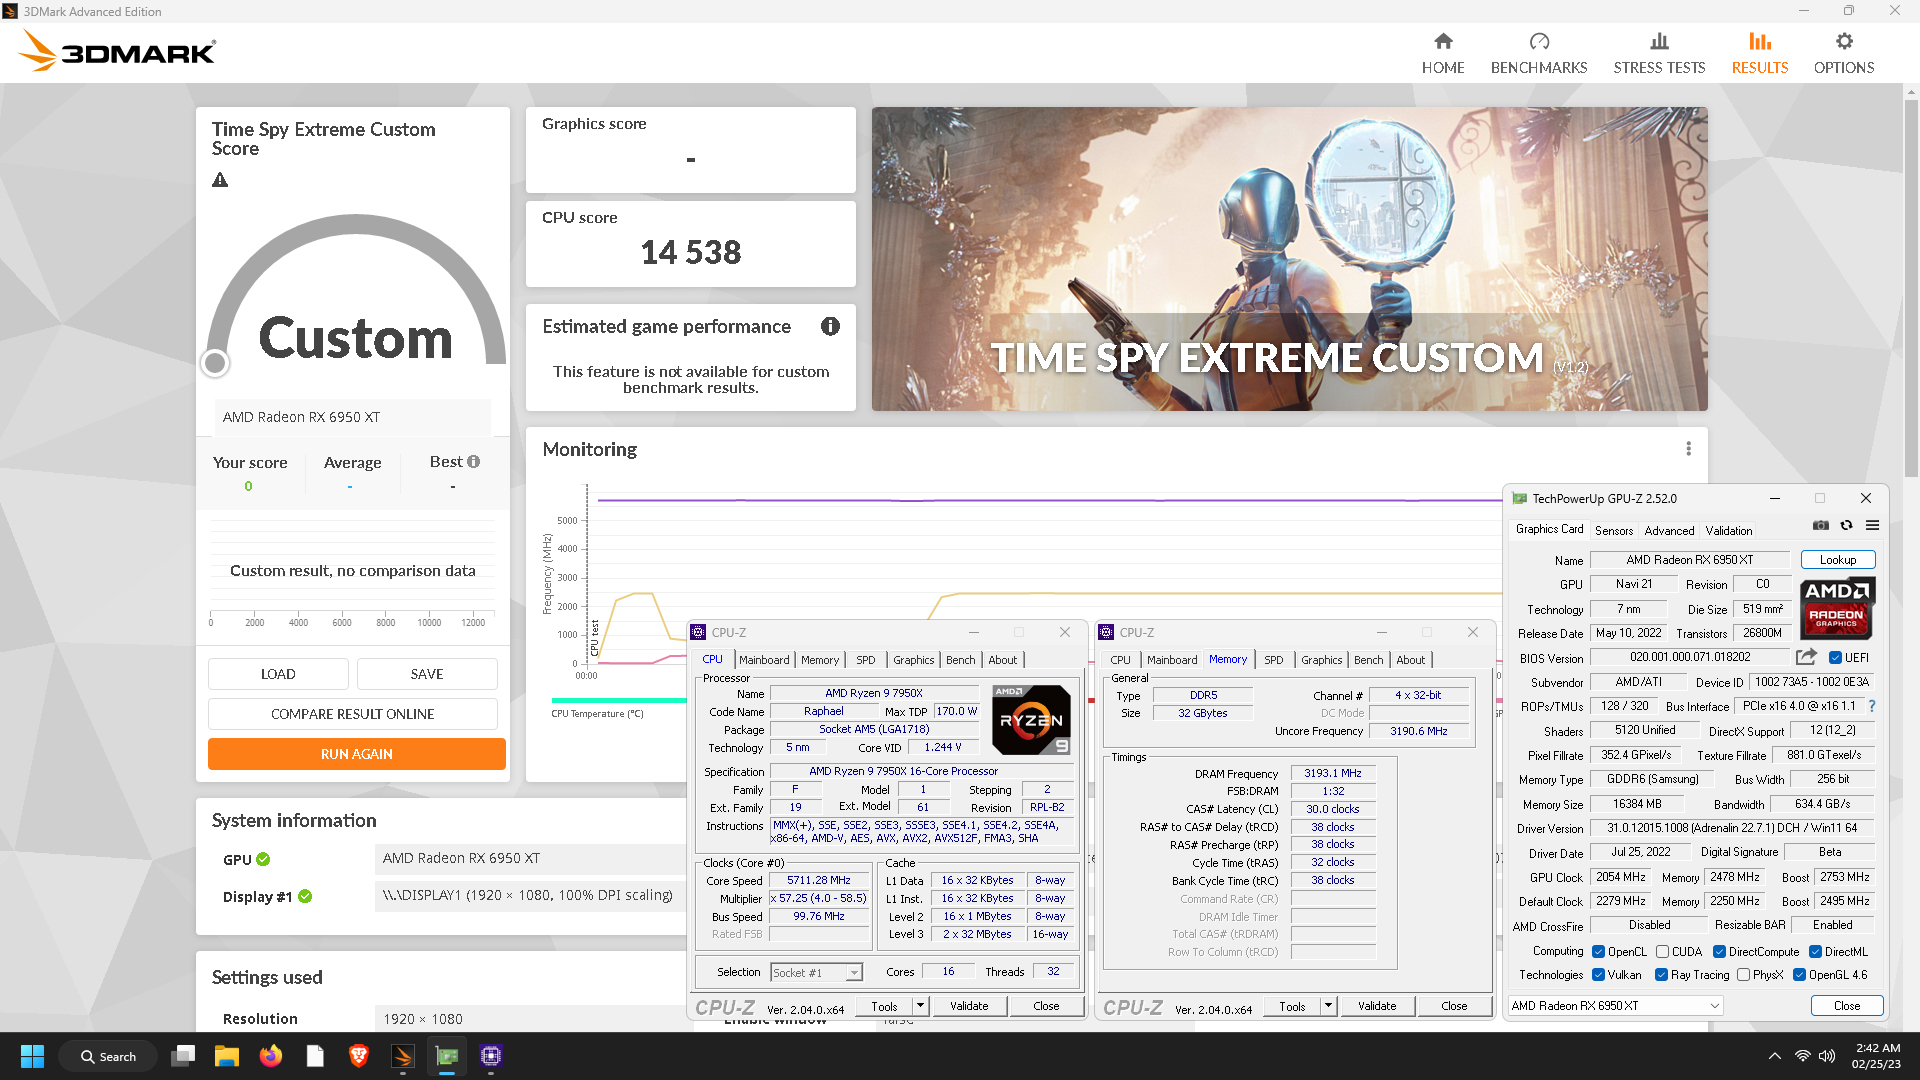Switch to CPU-Z taskbar icon
Screen dimensions: 1920x1080
coord(491,1056)
